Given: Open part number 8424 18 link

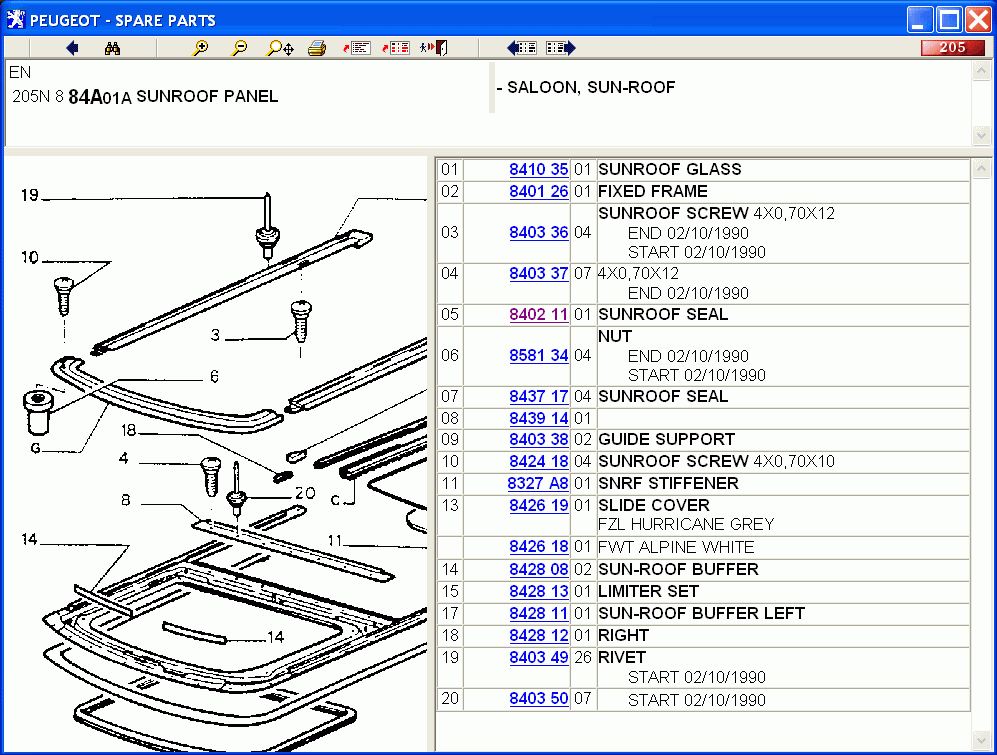Looking at the screenshot, I should (x=539, y=461).
